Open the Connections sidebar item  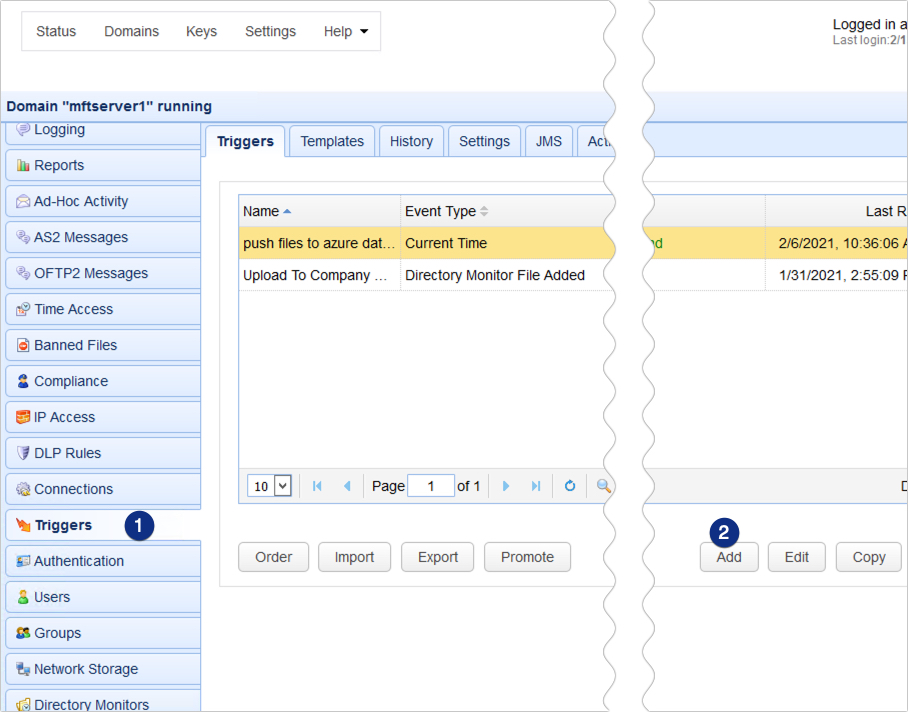(x=103, y=489)
